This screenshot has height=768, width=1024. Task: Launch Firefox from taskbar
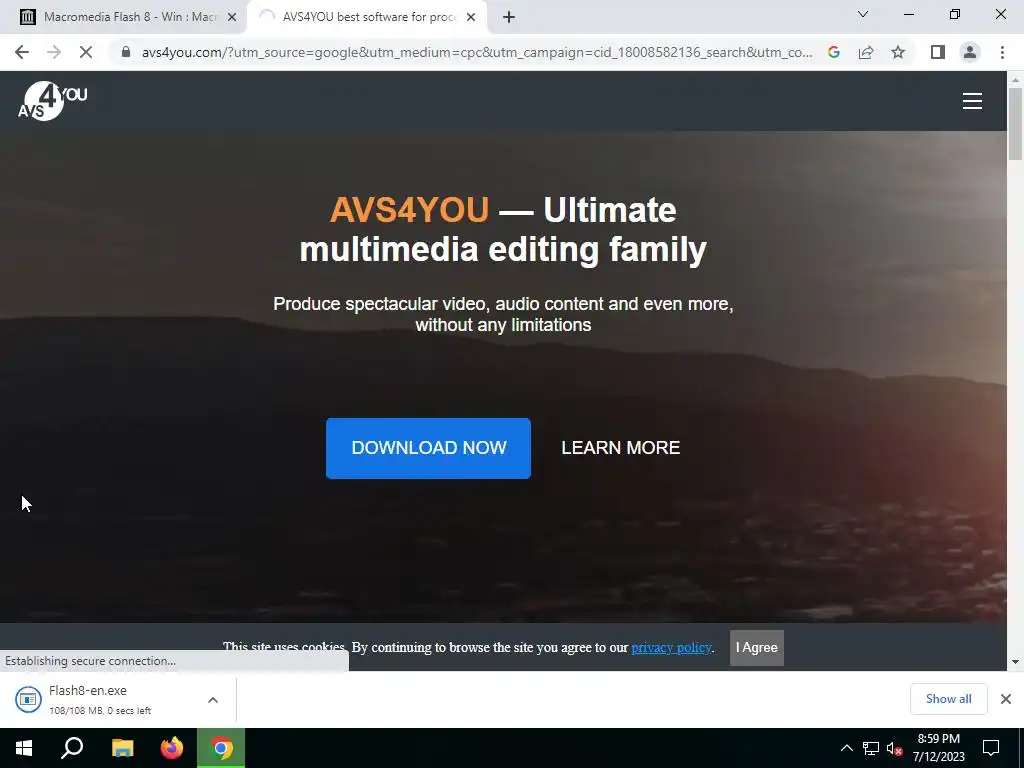tap(172, 748)
